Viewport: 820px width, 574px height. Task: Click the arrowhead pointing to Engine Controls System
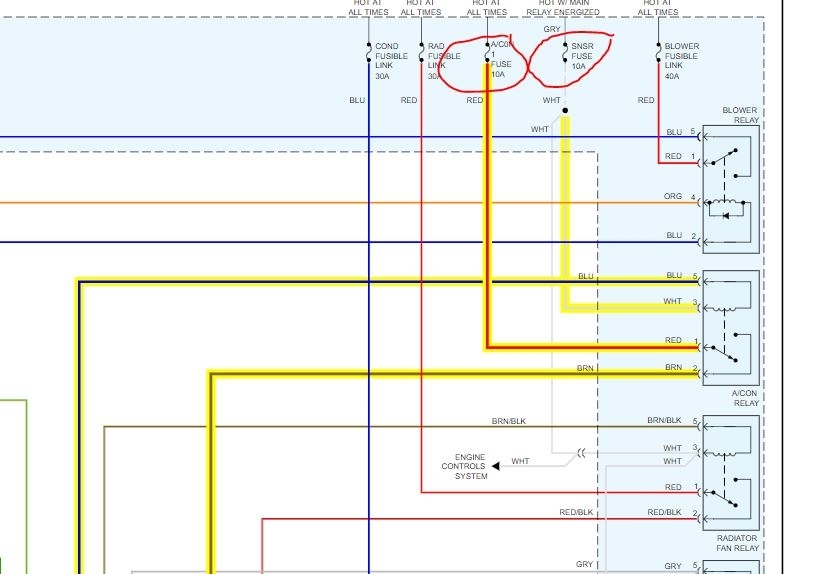coord(496,466)
